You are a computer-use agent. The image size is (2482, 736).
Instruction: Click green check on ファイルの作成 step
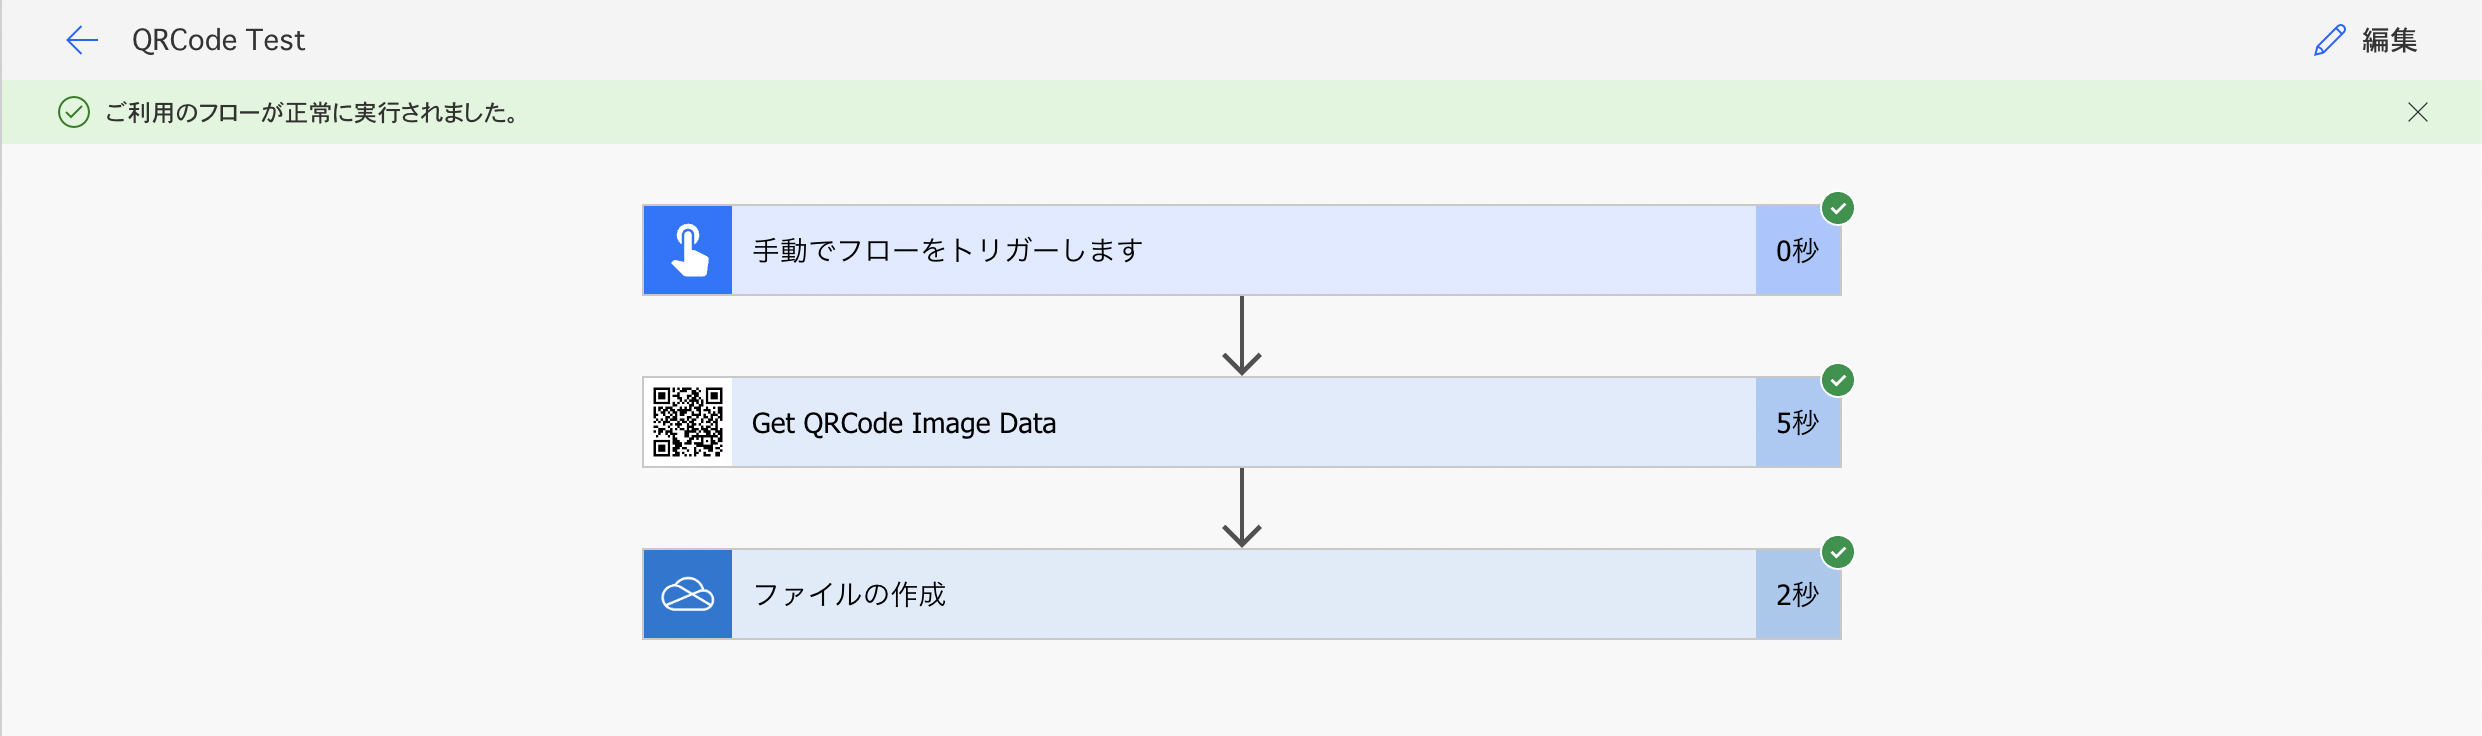pyautogui.click(x=1838, y=552)
